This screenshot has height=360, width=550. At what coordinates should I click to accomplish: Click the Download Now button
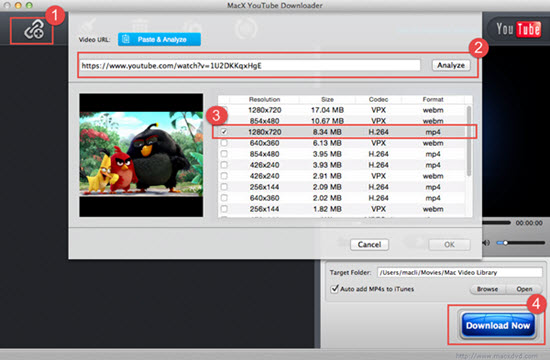(x=497, y=326)
